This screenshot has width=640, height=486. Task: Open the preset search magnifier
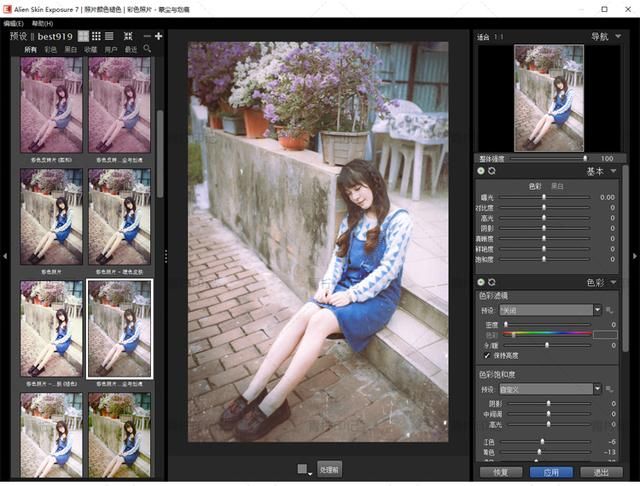147,49
